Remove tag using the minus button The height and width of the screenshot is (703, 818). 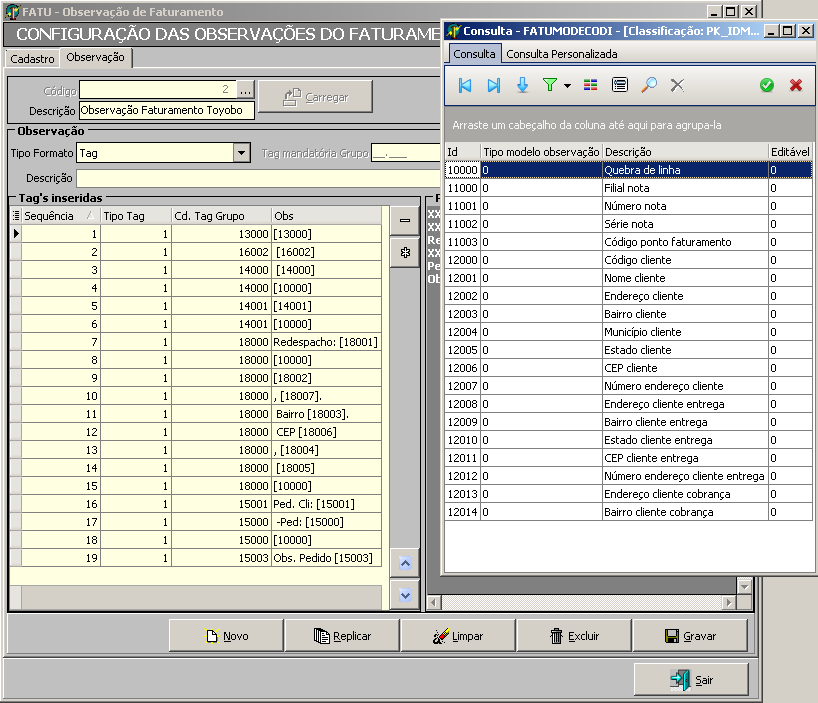[x=405, y=220]
